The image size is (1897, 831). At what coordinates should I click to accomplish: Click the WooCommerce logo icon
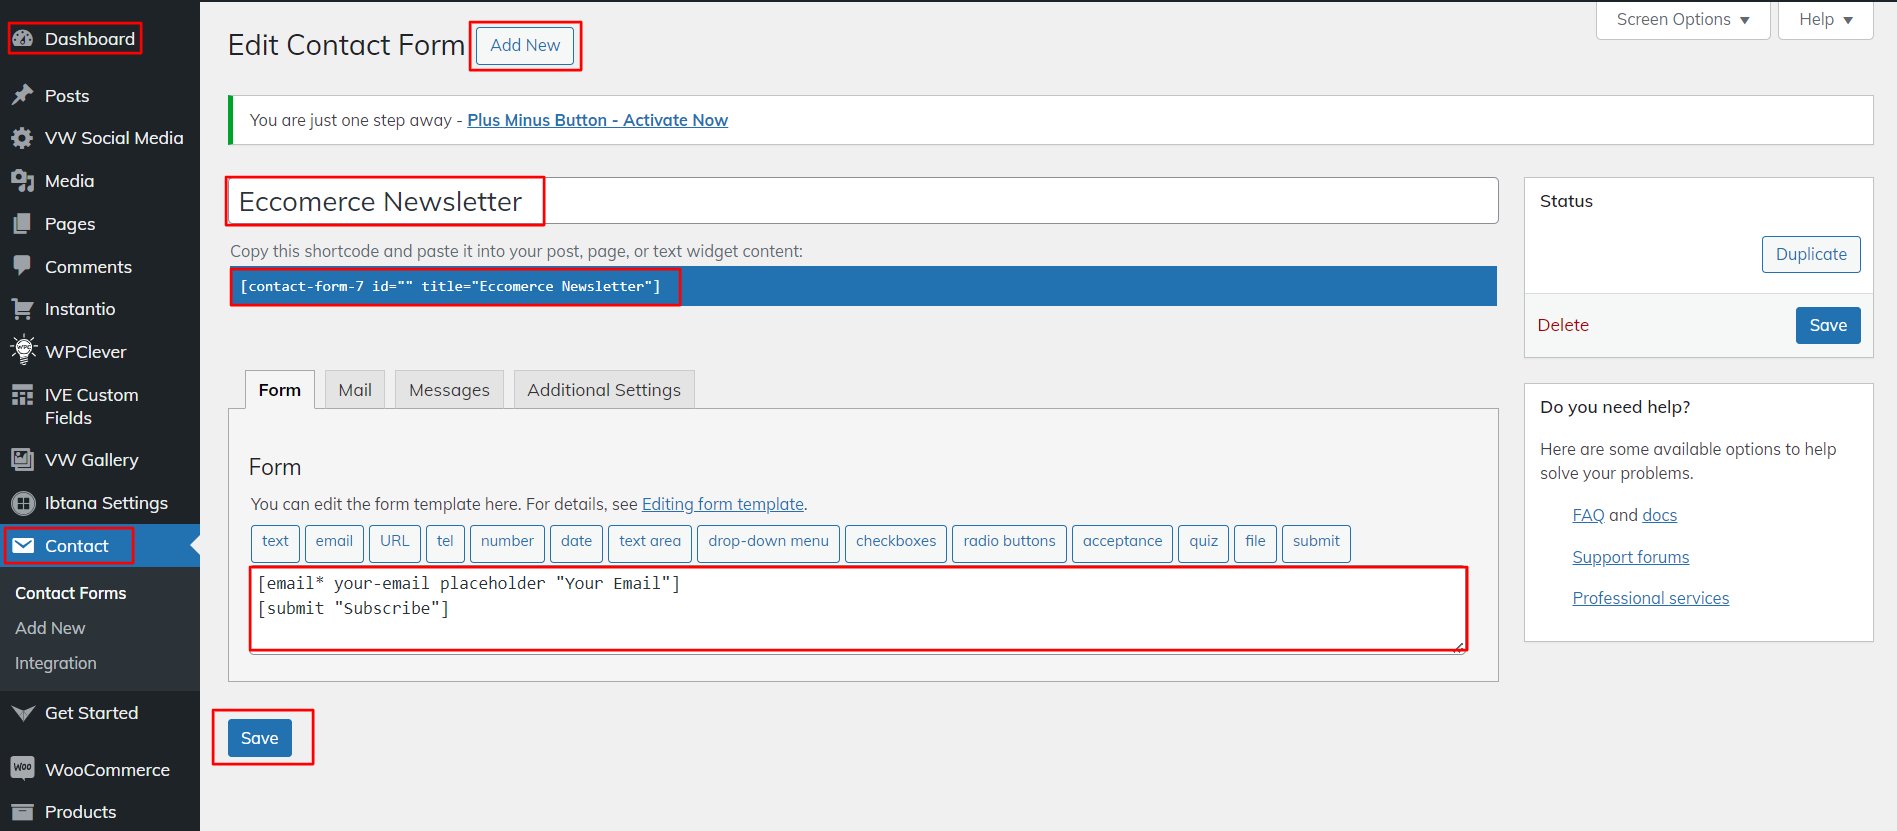(x=23, y=768)
